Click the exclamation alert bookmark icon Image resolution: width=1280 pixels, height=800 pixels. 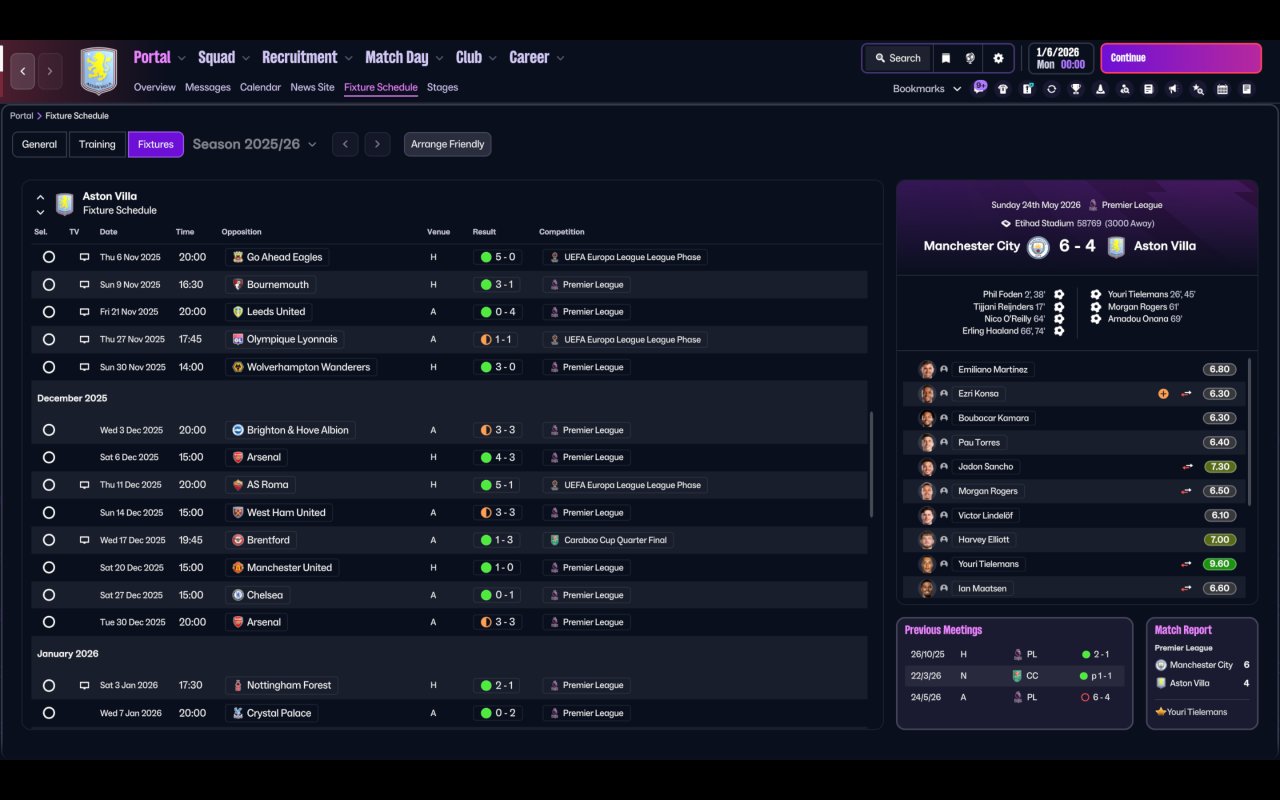click(x=1027, y=89)
